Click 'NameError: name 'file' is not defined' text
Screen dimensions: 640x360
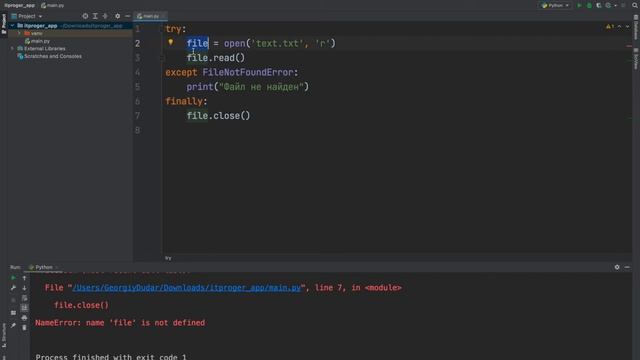click(120, 322)
